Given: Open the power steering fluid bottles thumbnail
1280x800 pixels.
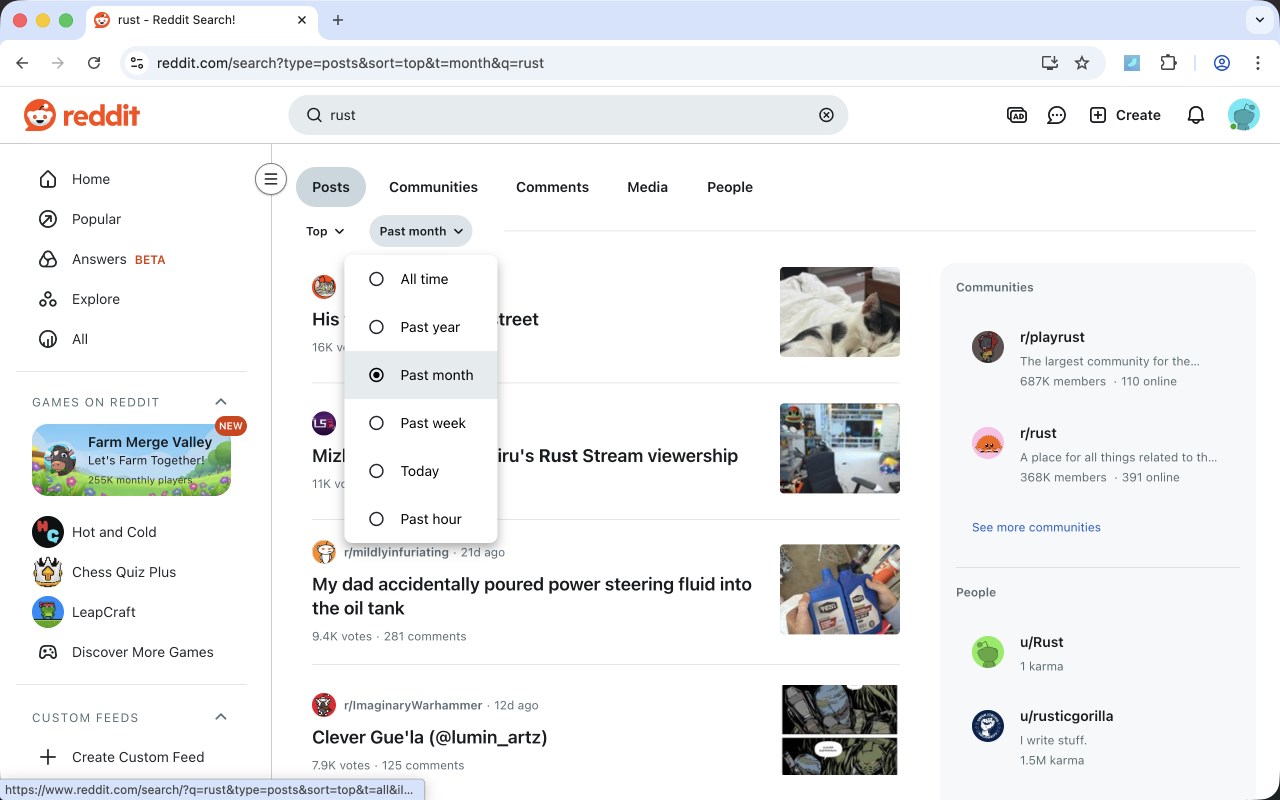Looking at the screenshot, I should coord(840,589).
